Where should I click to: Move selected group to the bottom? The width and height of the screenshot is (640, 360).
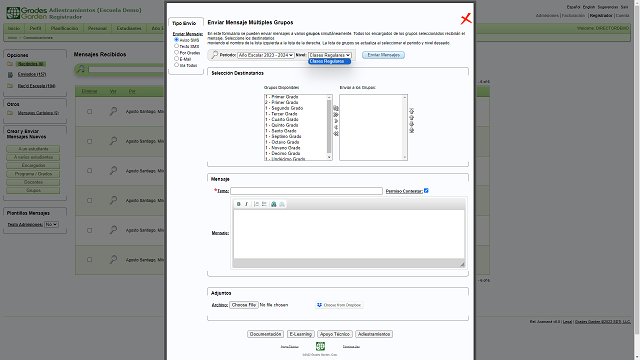[x=411, y=131]
